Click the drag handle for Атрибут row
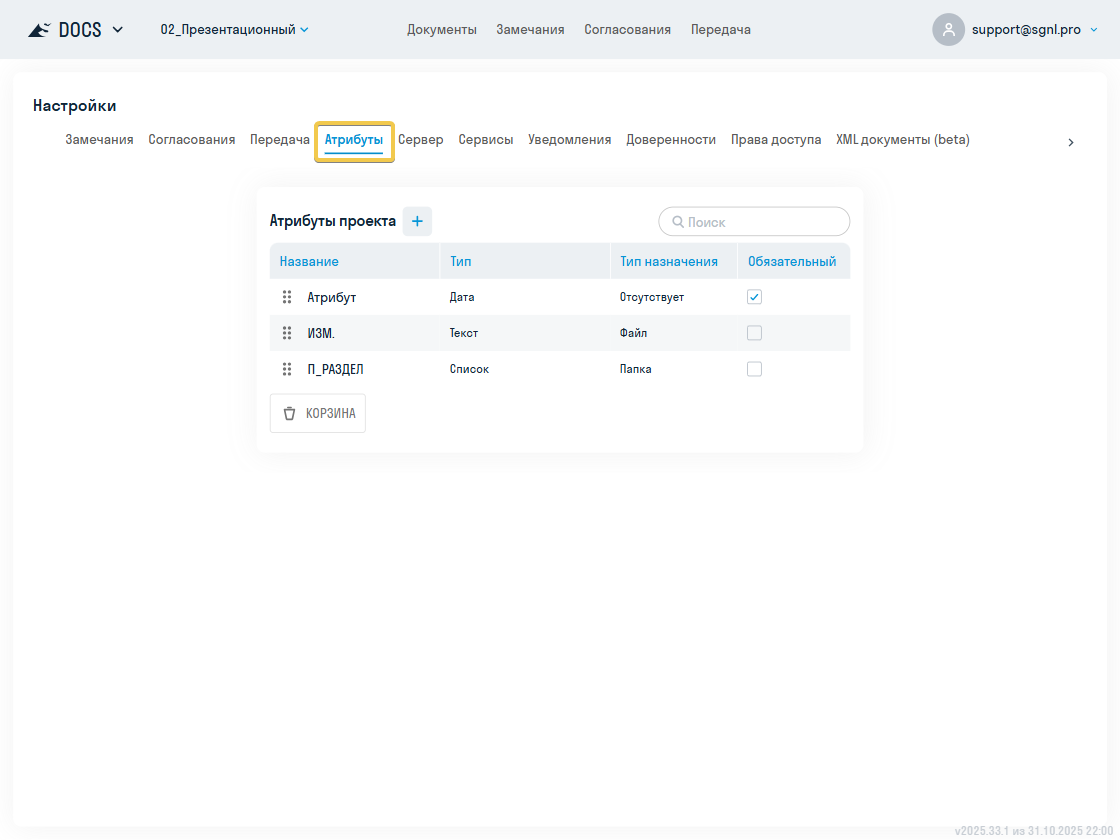 click(287, 297)
